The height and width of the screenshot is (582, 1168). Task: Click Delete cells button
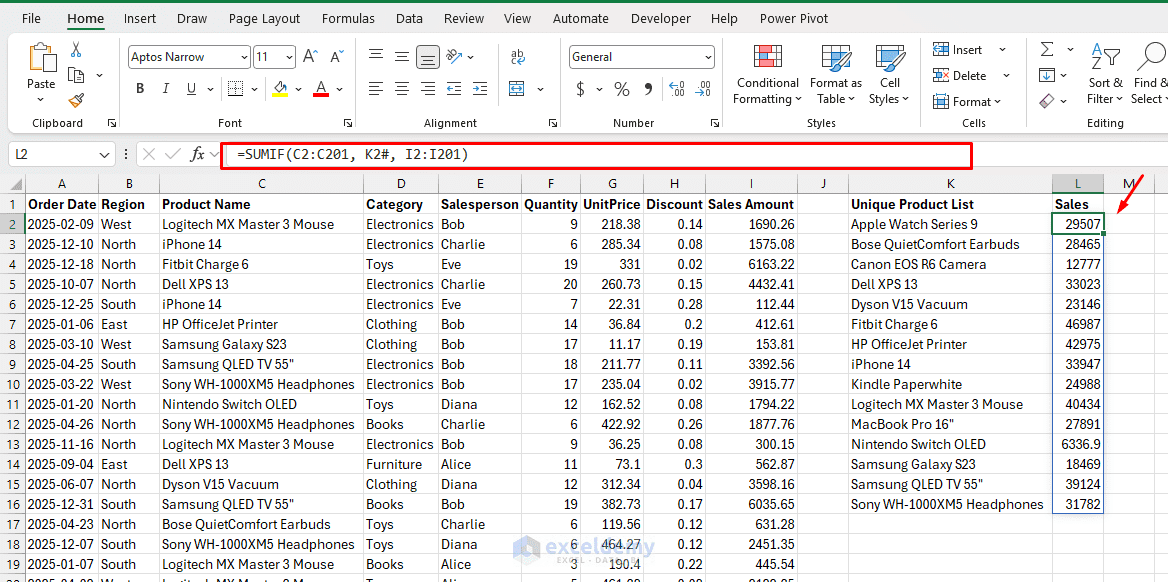click(x=960, y=75)
